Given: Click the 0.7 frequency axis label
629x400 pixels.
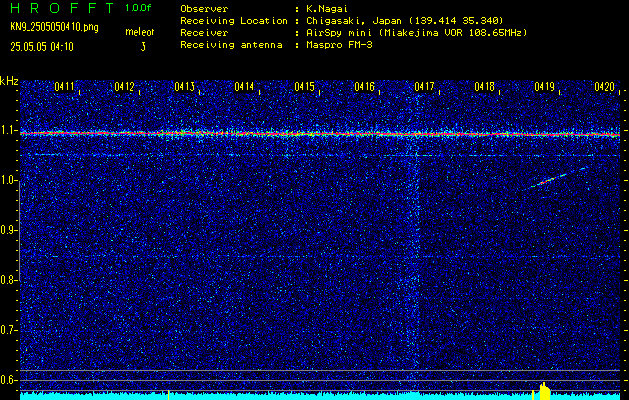Looking at the screenshot, I should click(8, 330).
